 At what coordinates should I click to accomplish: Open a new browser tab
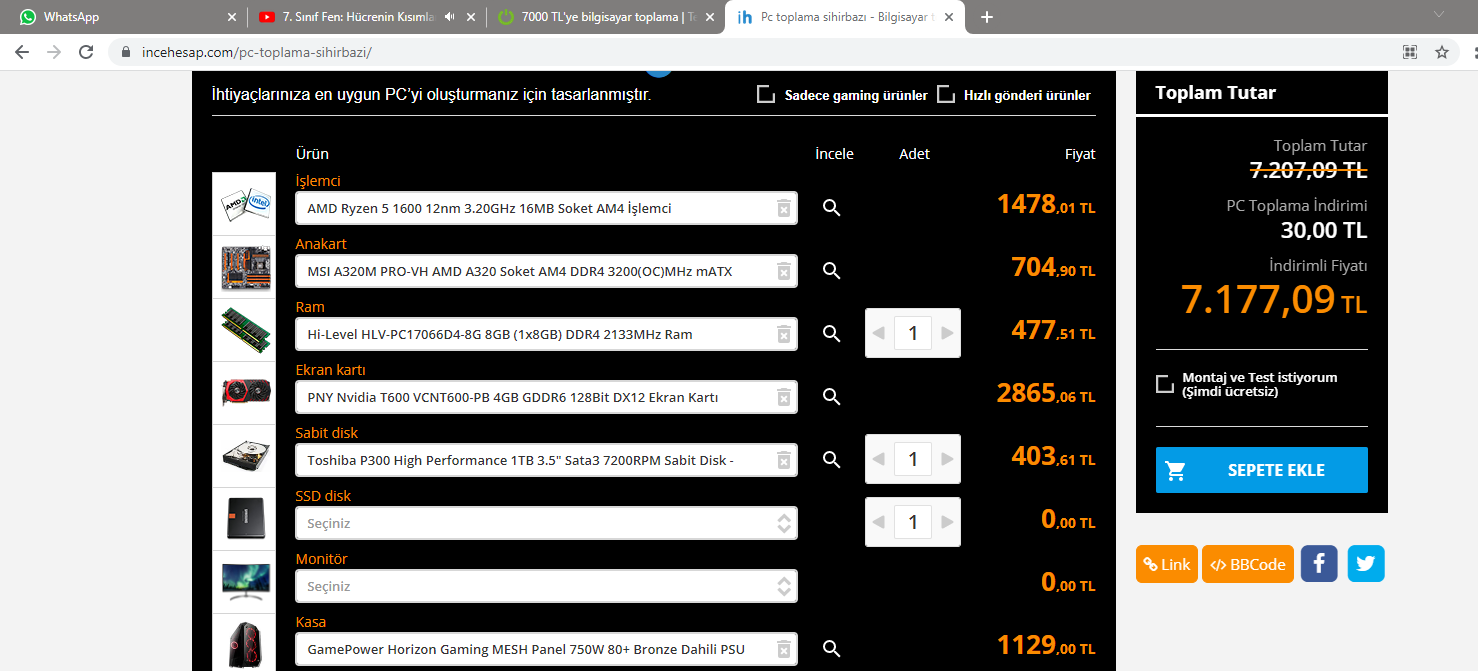coord(986,17)
